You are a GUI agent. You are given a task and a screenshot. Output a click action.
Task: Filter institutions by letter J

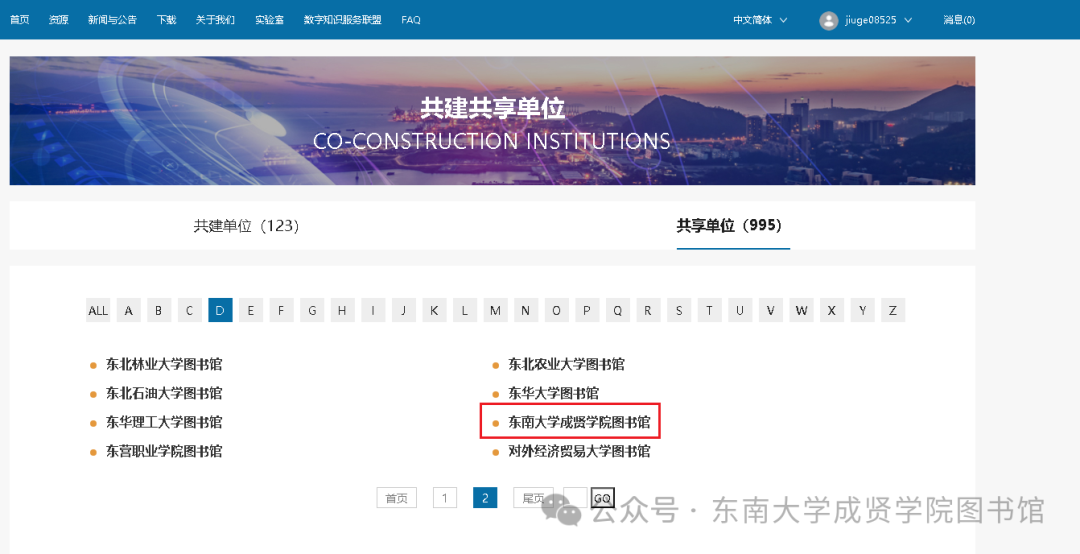click(x=404, y=310)
